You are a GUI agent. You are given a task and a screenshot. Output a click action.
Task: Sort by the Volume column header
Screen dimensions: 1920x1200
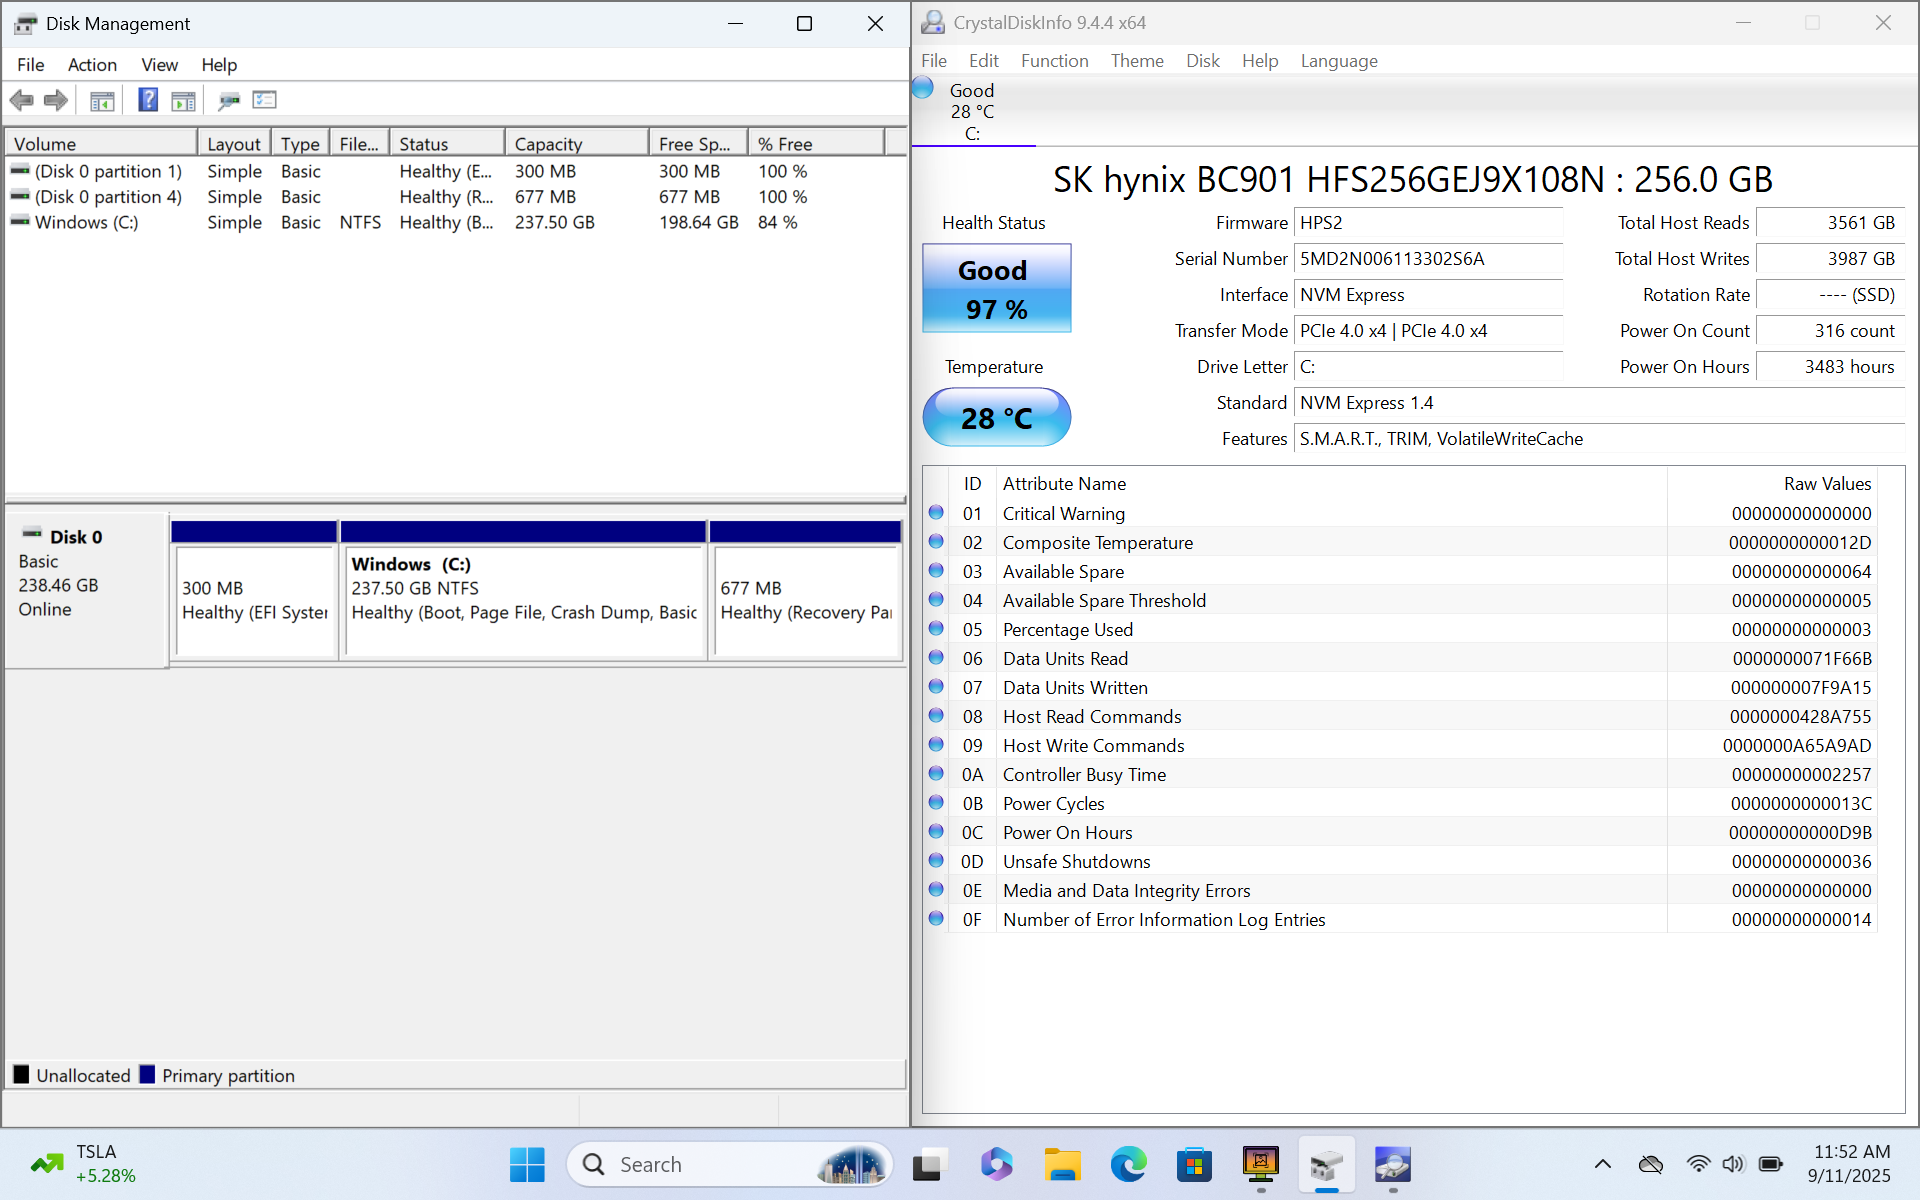[x=101, y=143]
